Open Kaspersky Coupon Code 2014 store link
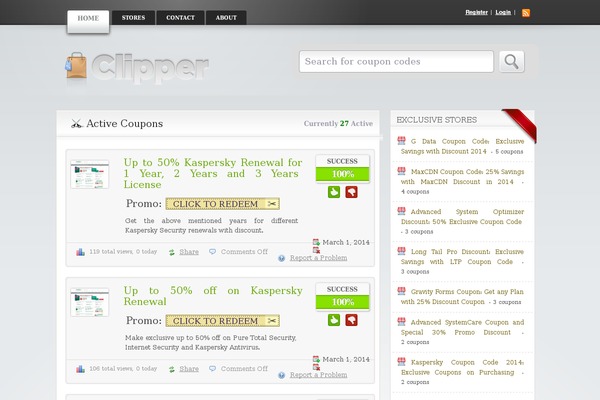This screenshot has width=600, height=400. click(x=463, y=367)
